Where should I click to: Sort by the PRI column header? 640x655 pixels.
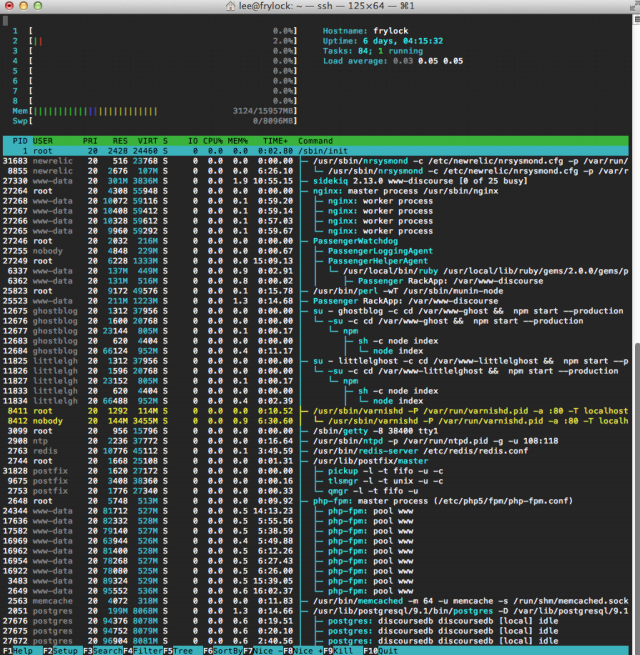pyautogui.click(x=90, y=141)
